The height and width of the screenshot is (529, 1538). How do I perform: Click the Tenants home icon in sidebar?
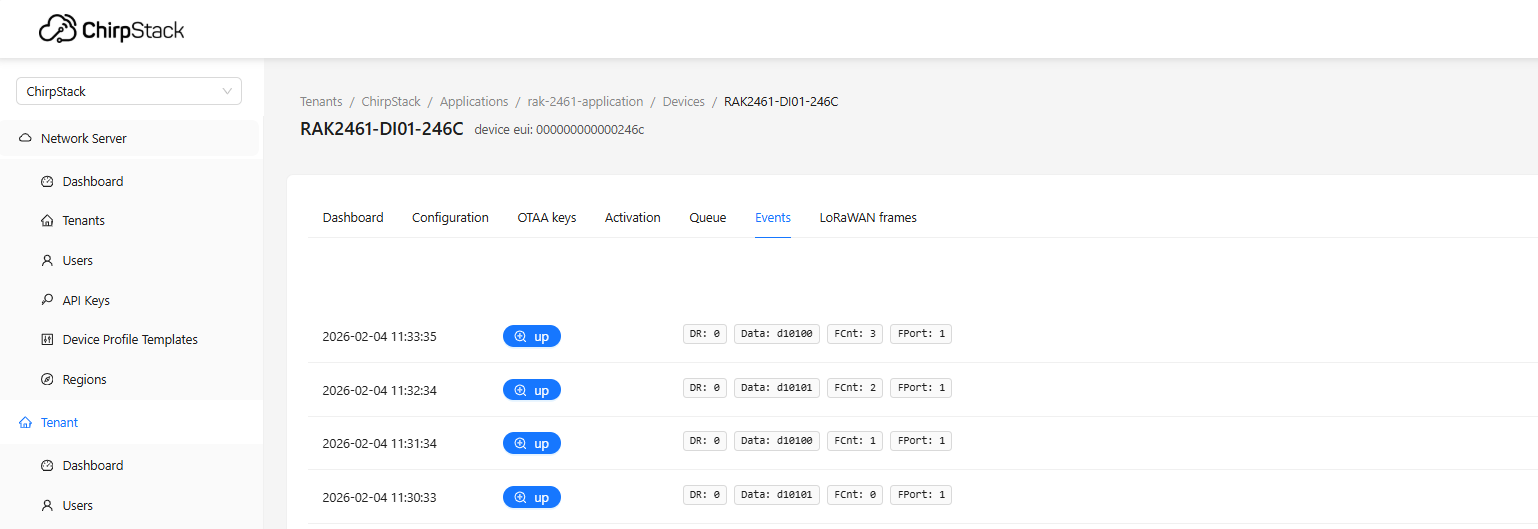click(47, 221)
